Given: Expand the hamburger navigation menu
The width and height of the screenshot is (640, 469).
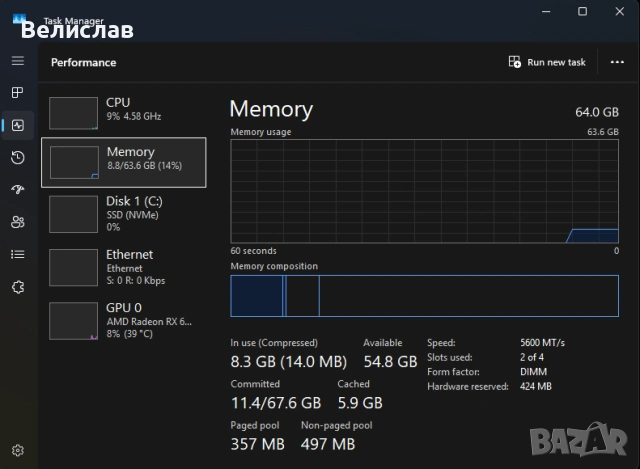Looking at the screenshot, I should tap(17, 61).
